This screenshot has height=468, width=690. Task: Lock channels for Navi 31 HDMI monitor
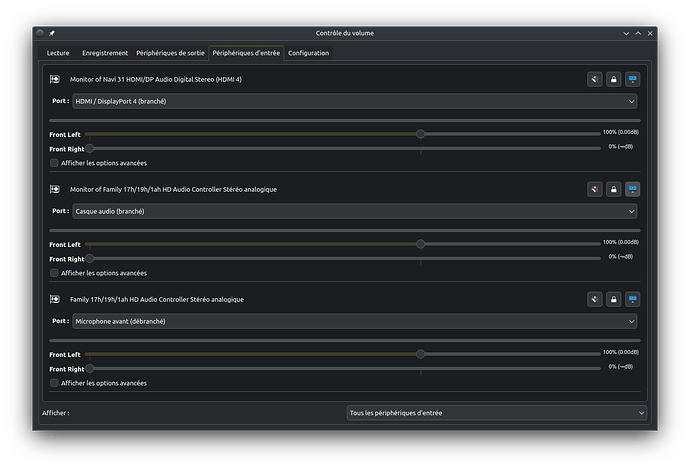pos(613,79)
